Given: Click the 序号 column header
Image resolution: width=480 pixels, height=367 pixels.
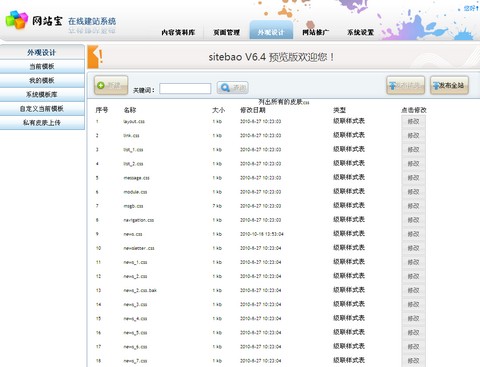Looking at the screenshot, I should tap(102, 110).
